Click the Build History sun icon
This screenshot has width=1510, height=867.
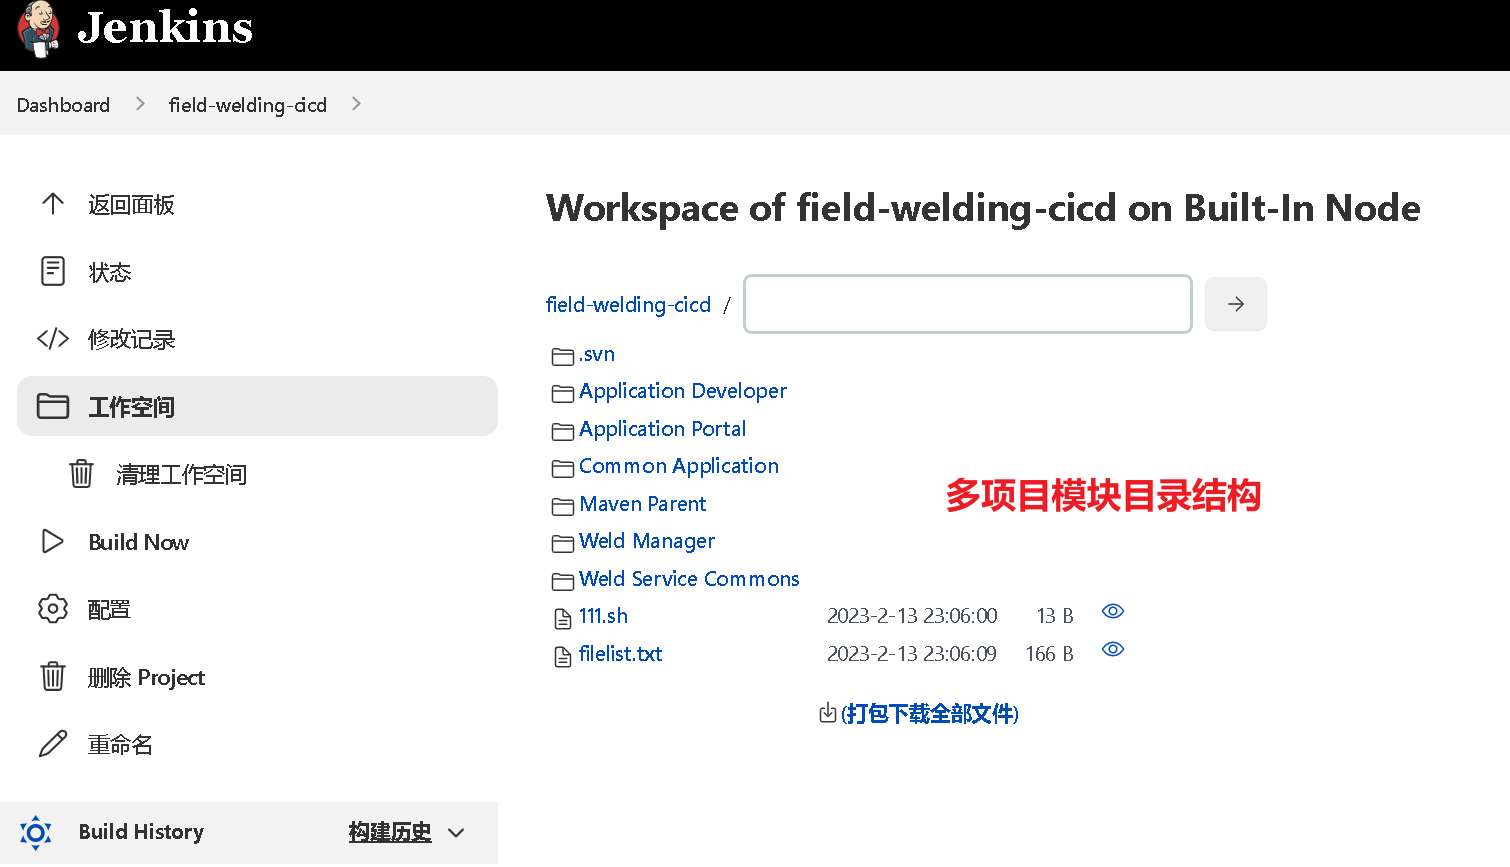pos(36,832)
